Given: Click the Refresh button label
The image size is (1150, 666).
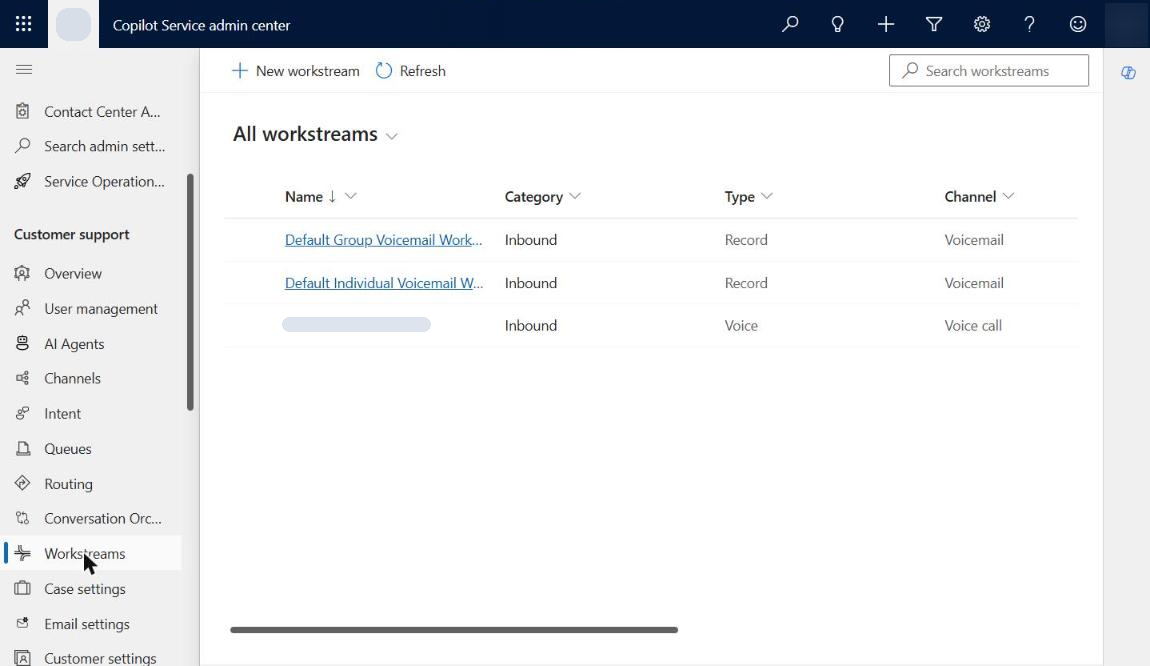Looking at the screenshot, I should coord(422,70).
